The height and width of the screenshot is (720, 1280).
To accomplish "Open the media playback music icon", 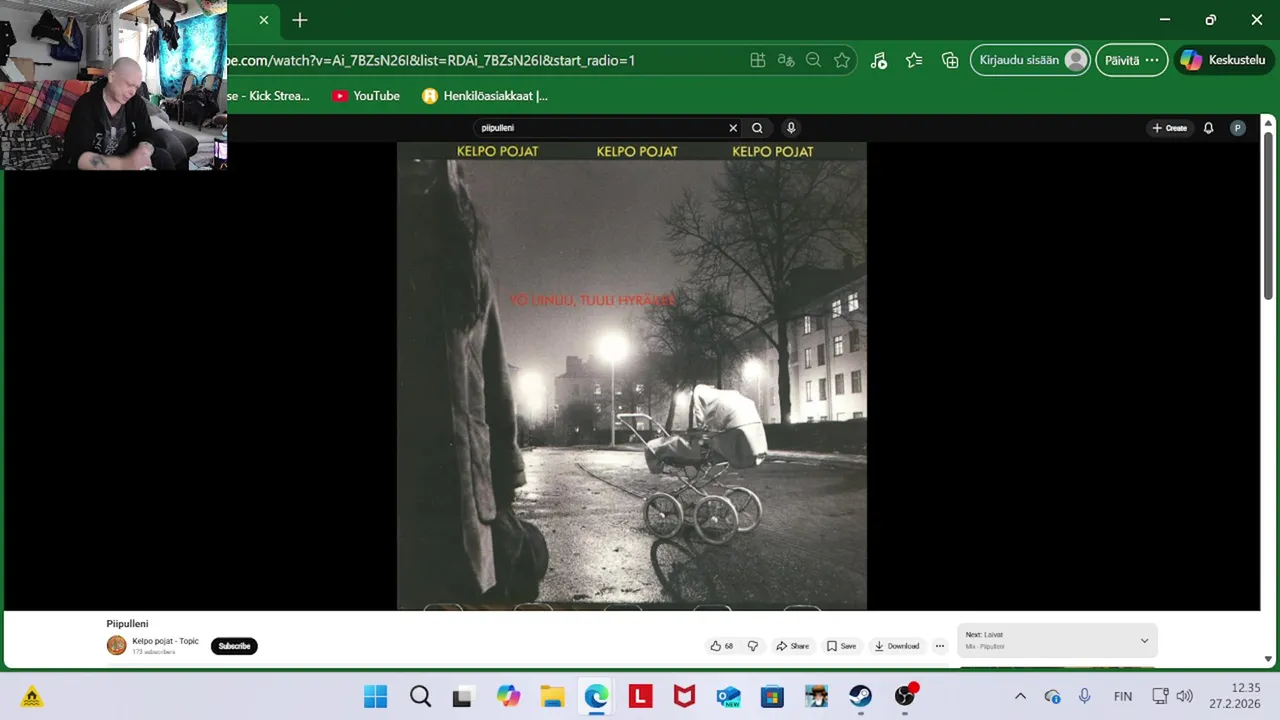I will pos(878,60).
